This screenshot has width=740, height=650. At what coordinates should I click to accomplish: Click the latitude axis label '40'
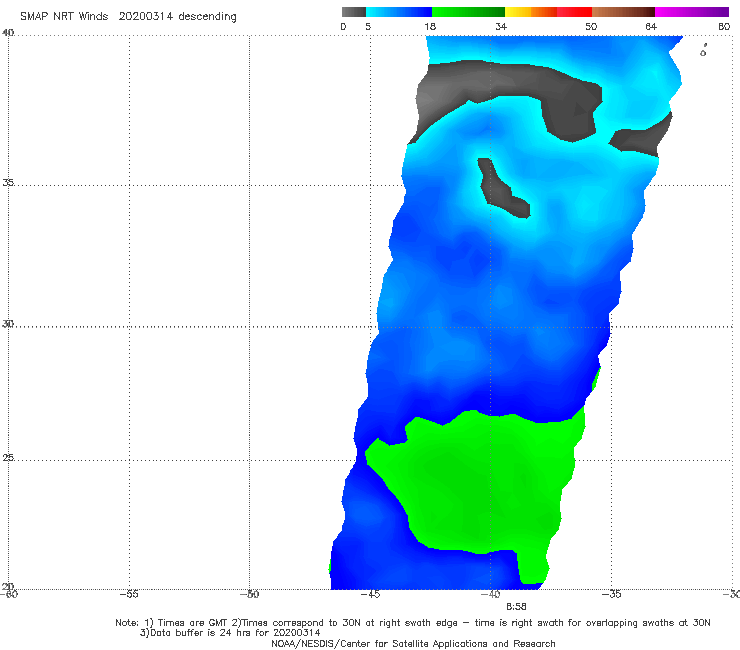pyautogui.click(x=8, y=33)
